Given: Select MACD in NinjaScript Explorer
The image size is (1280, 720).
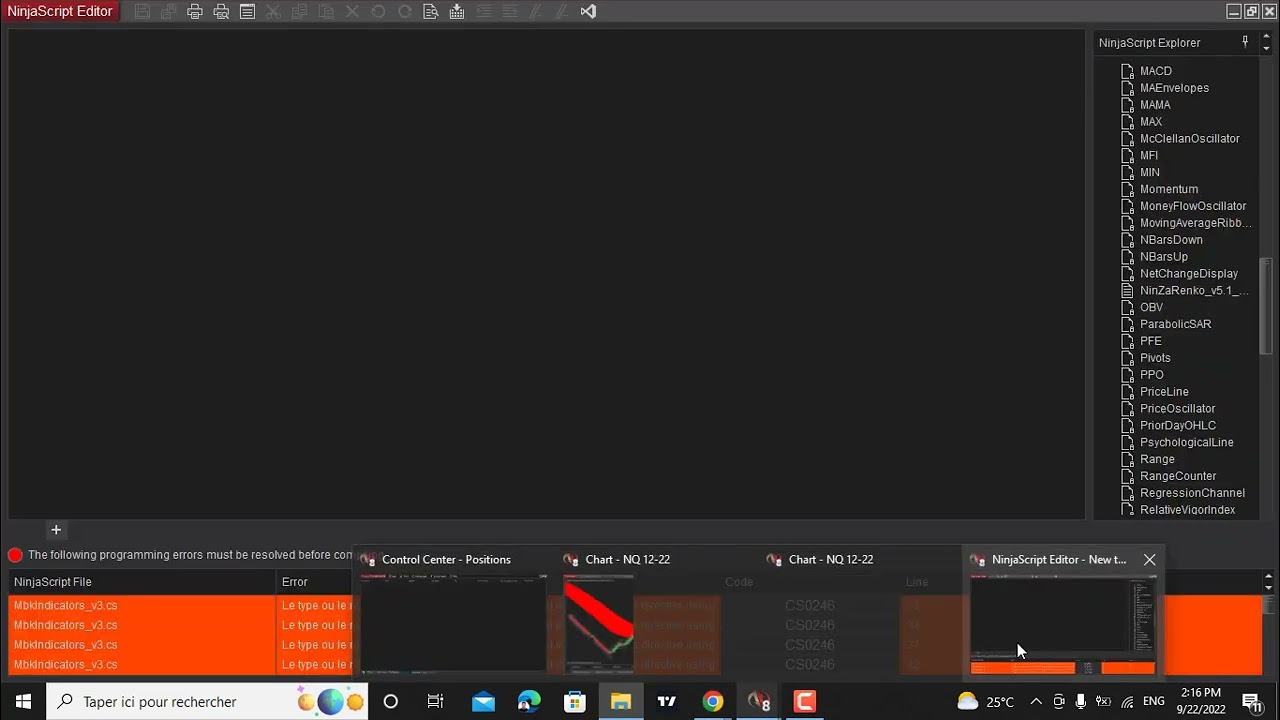Looking at the screenshot, I should pyautogui.click(x=1155, y=71).
